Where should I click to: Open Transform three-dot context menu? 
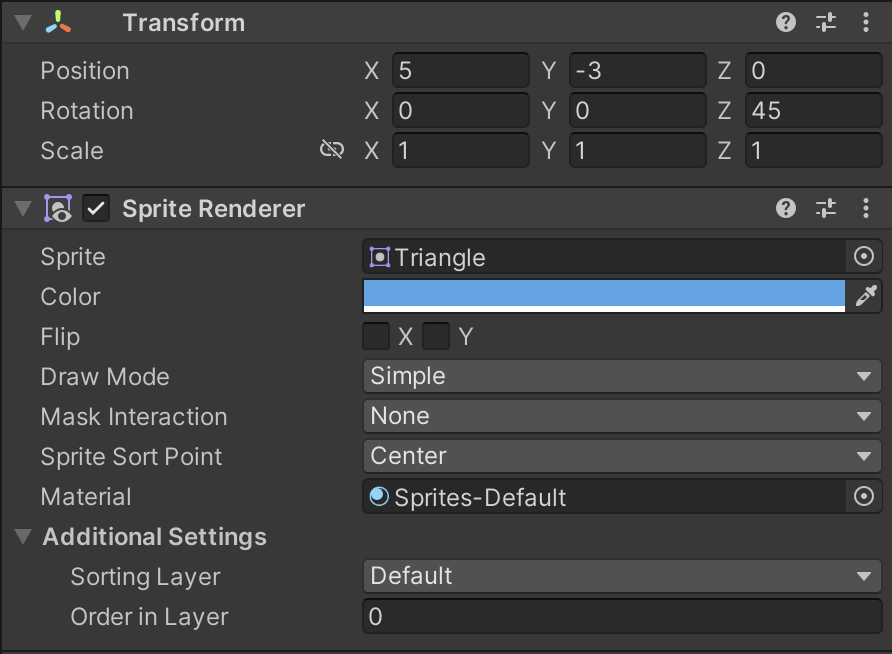tap(866, 23)
